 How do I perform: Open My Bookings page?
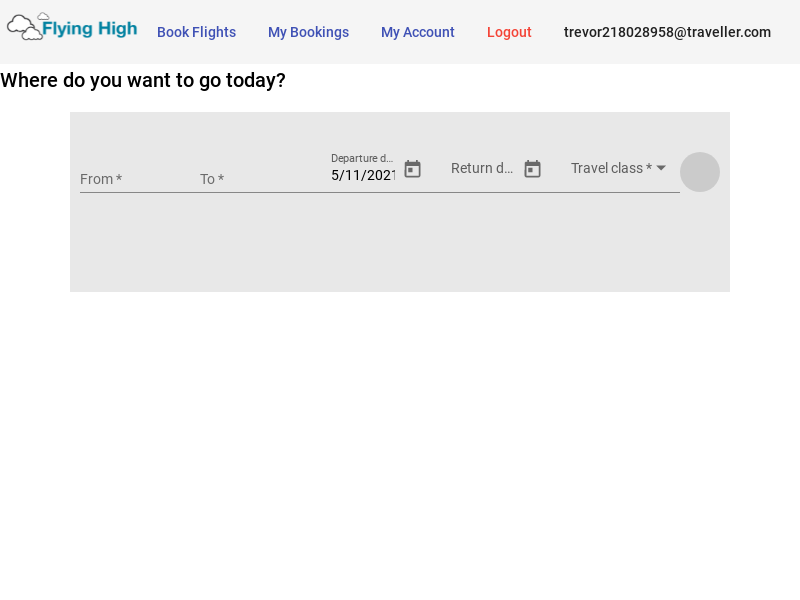coord(308,32)
